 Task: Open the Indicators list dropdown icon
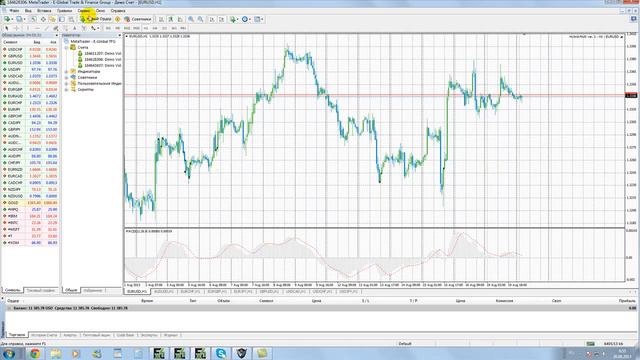(x=233, y=19)
